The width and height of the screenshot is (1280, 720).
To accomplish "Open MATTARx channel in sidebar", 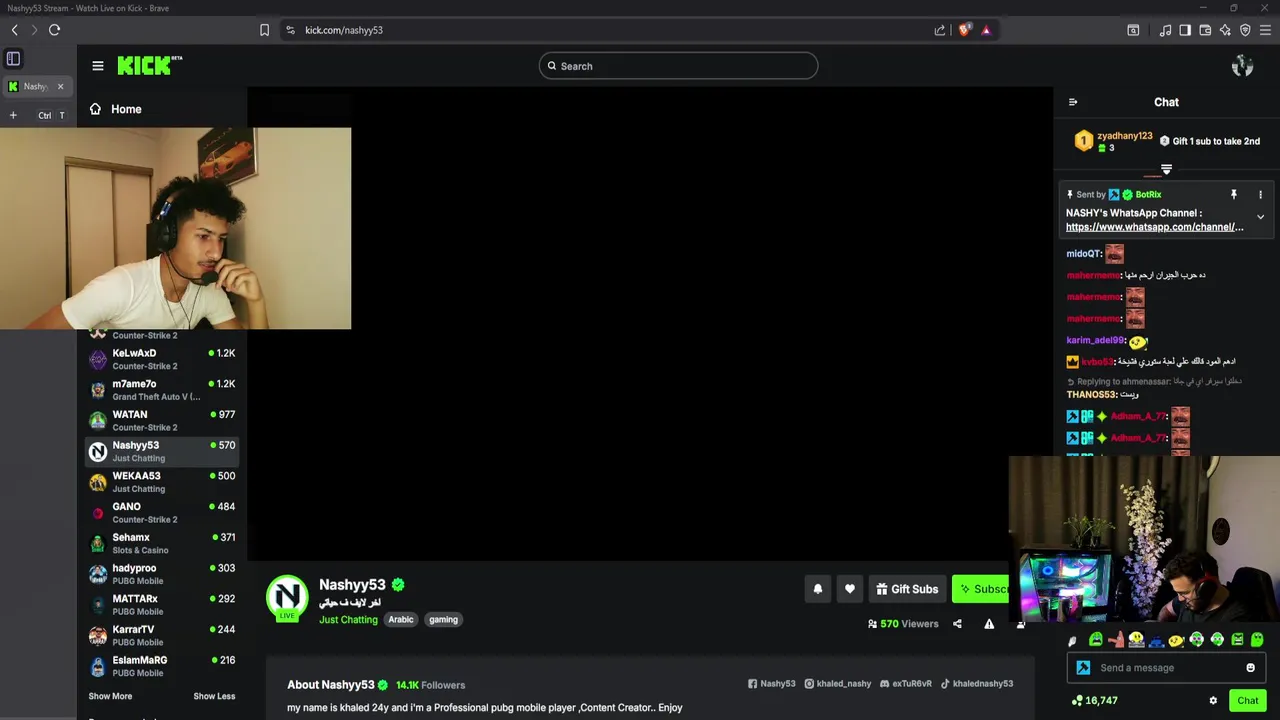I will [x=162, y=605].
